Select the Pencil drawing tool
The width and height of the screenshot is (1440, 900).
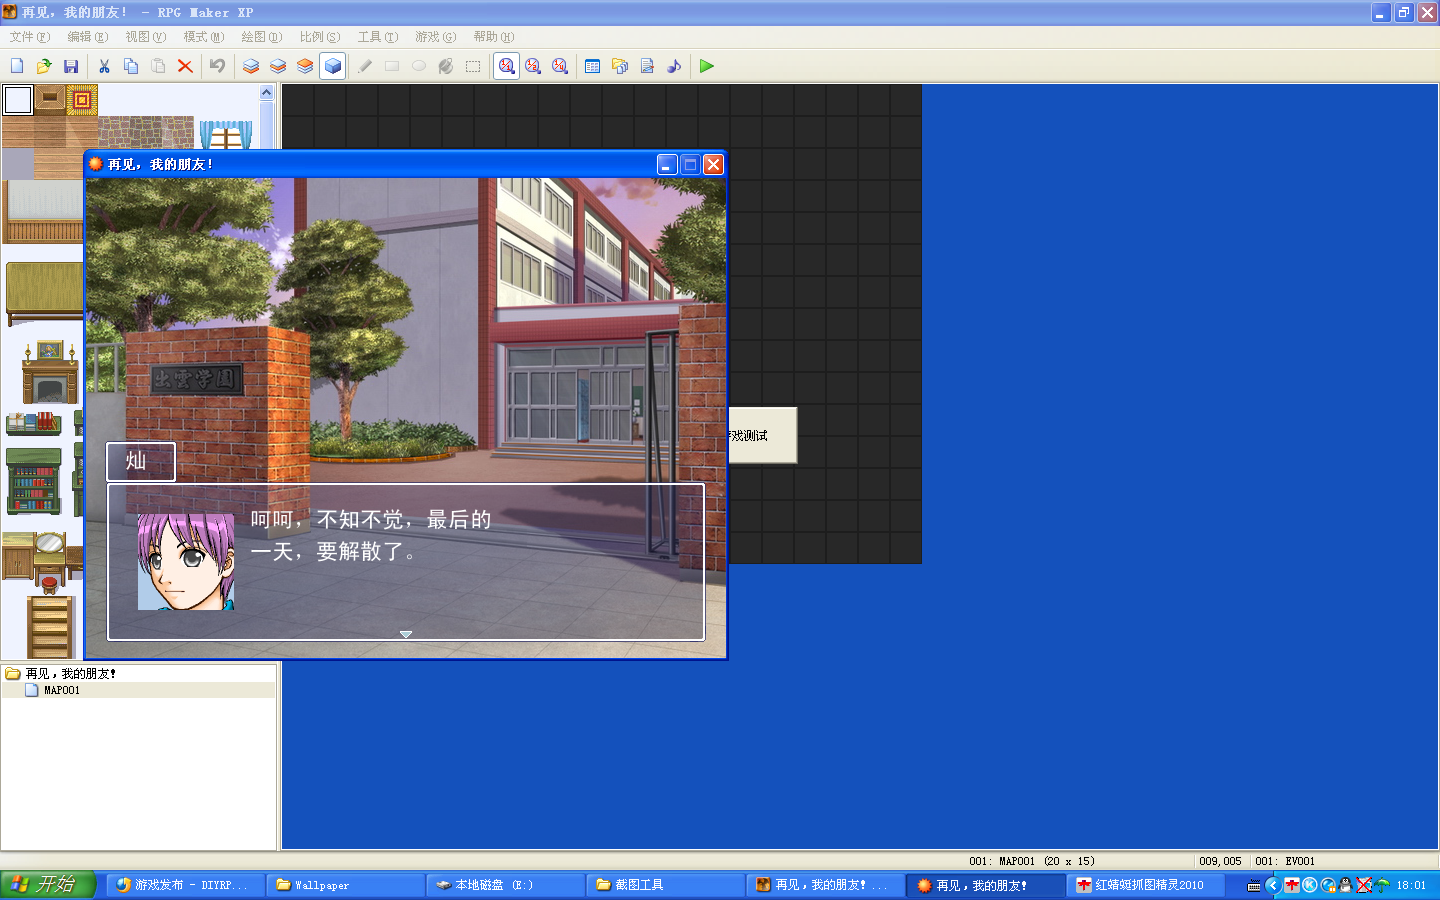[x=365, y=66]
